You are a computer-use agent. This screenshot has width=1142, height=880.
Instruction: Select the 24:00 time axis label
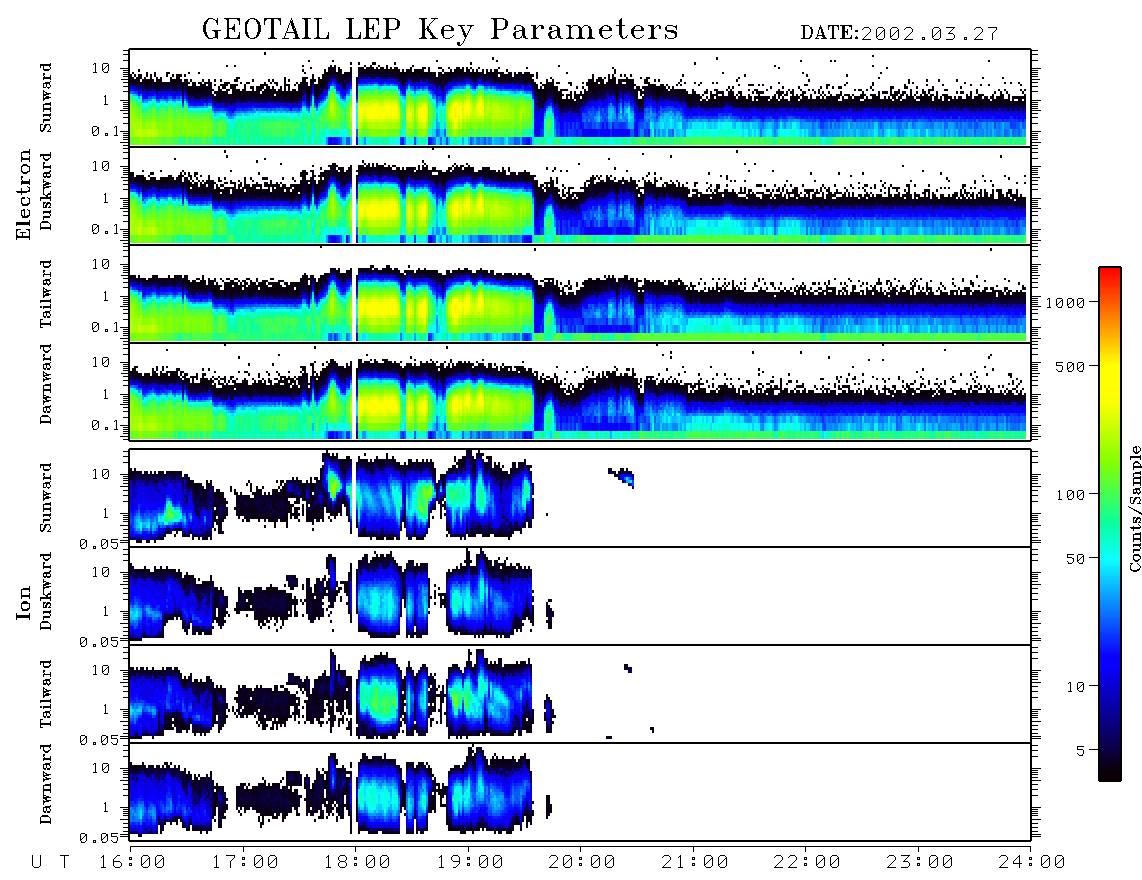[x=1032, y=863]
